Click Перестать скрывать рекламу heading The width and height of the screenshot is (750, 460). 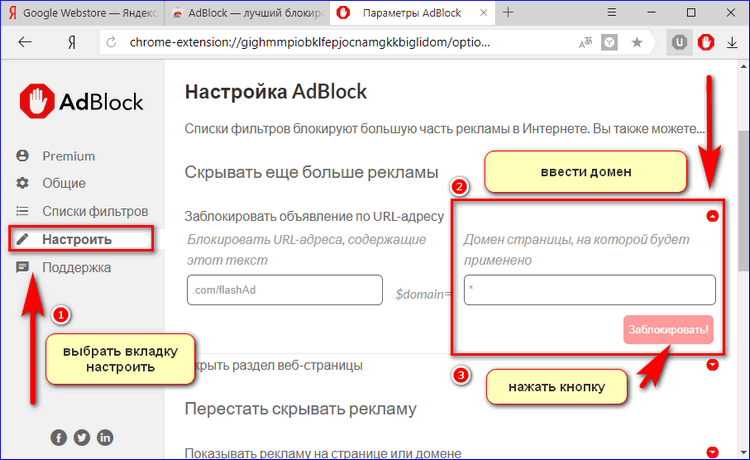tap(300, 409)
